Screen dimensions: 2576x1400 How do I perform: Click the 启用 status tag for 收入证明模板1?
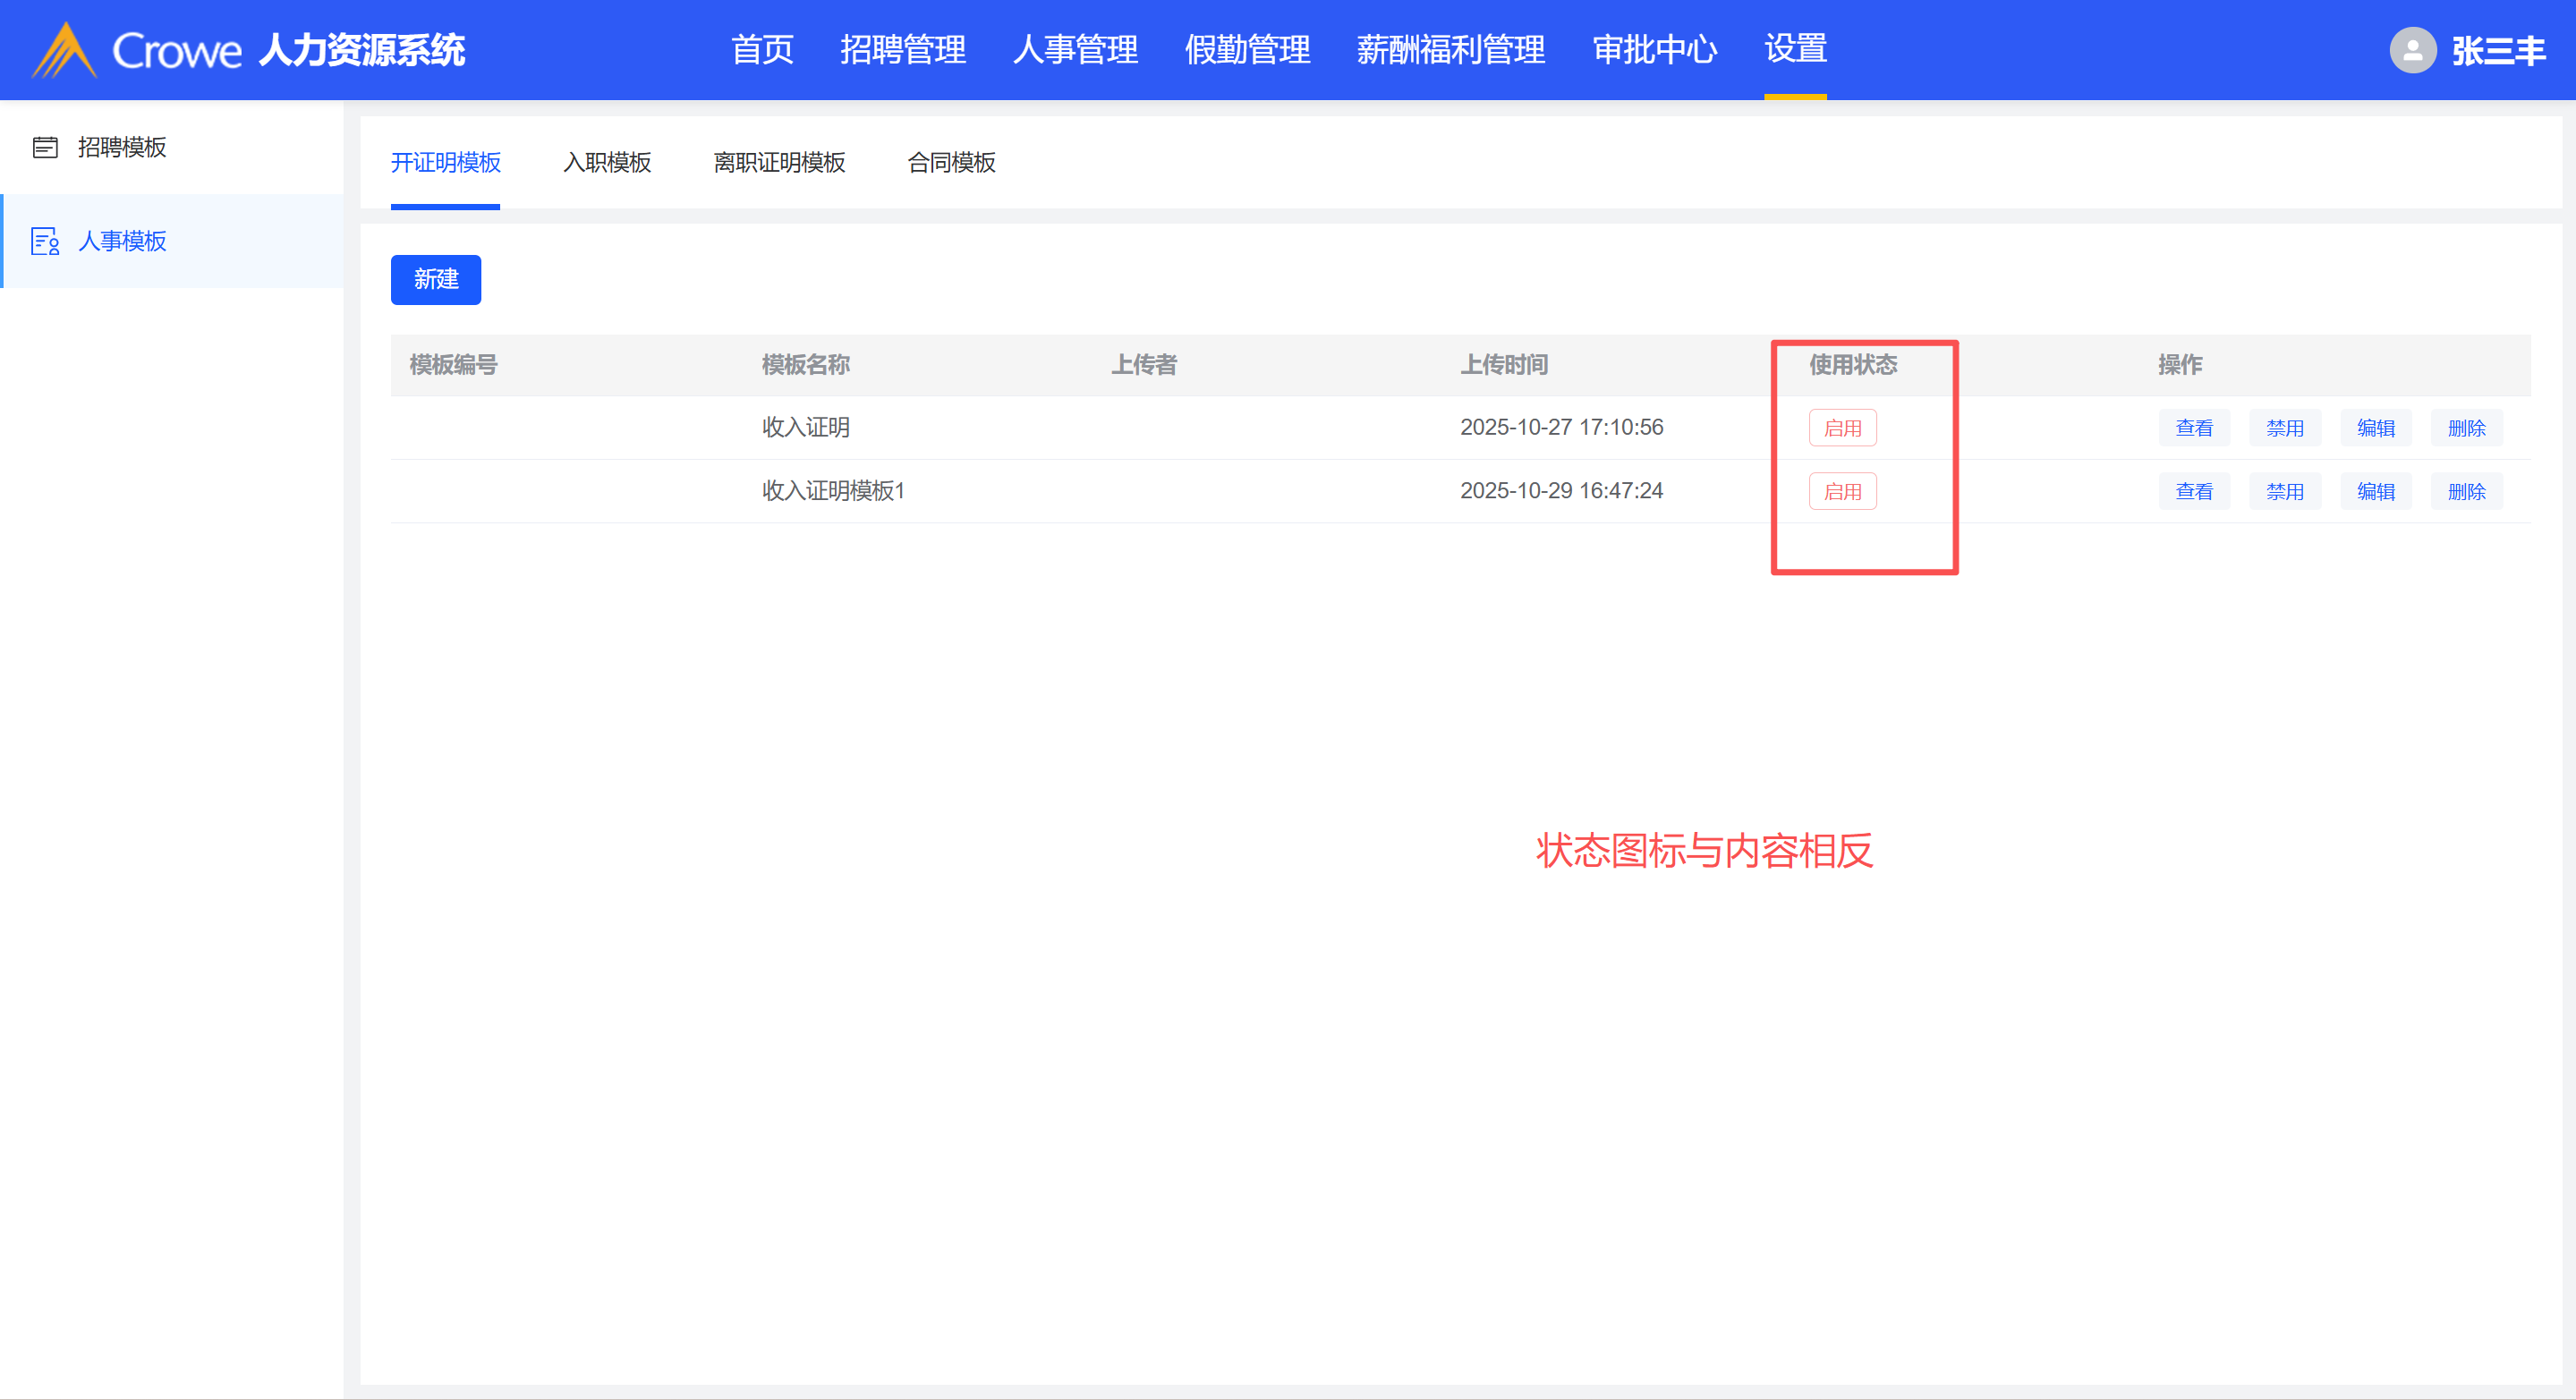coord(1842,491)
